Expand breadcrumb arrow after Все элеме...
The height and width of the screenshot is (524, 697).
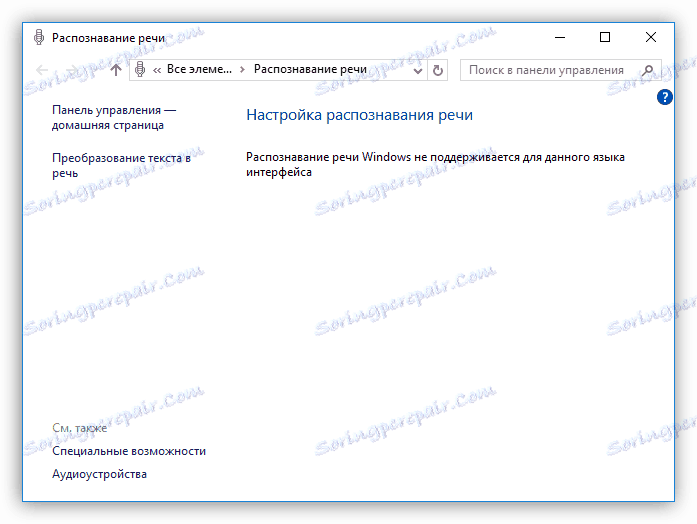point(242,70)
